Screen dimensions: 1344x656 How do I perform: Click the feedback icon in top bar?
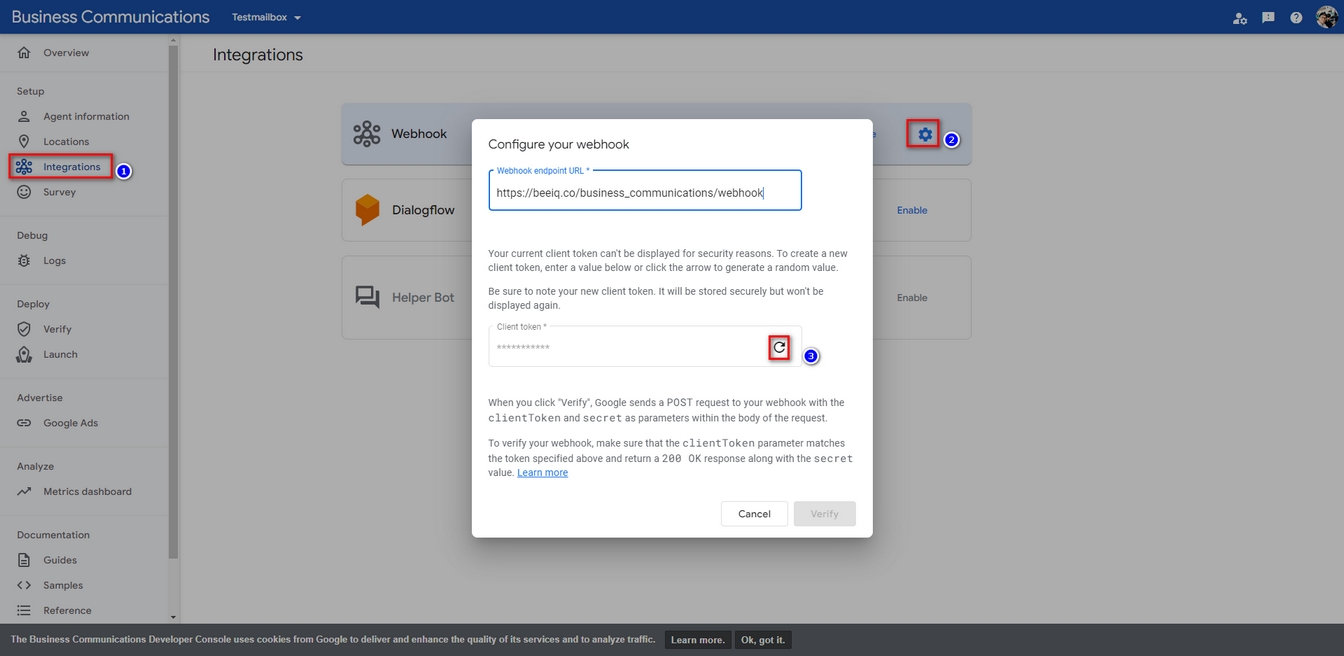point(1268,17)
